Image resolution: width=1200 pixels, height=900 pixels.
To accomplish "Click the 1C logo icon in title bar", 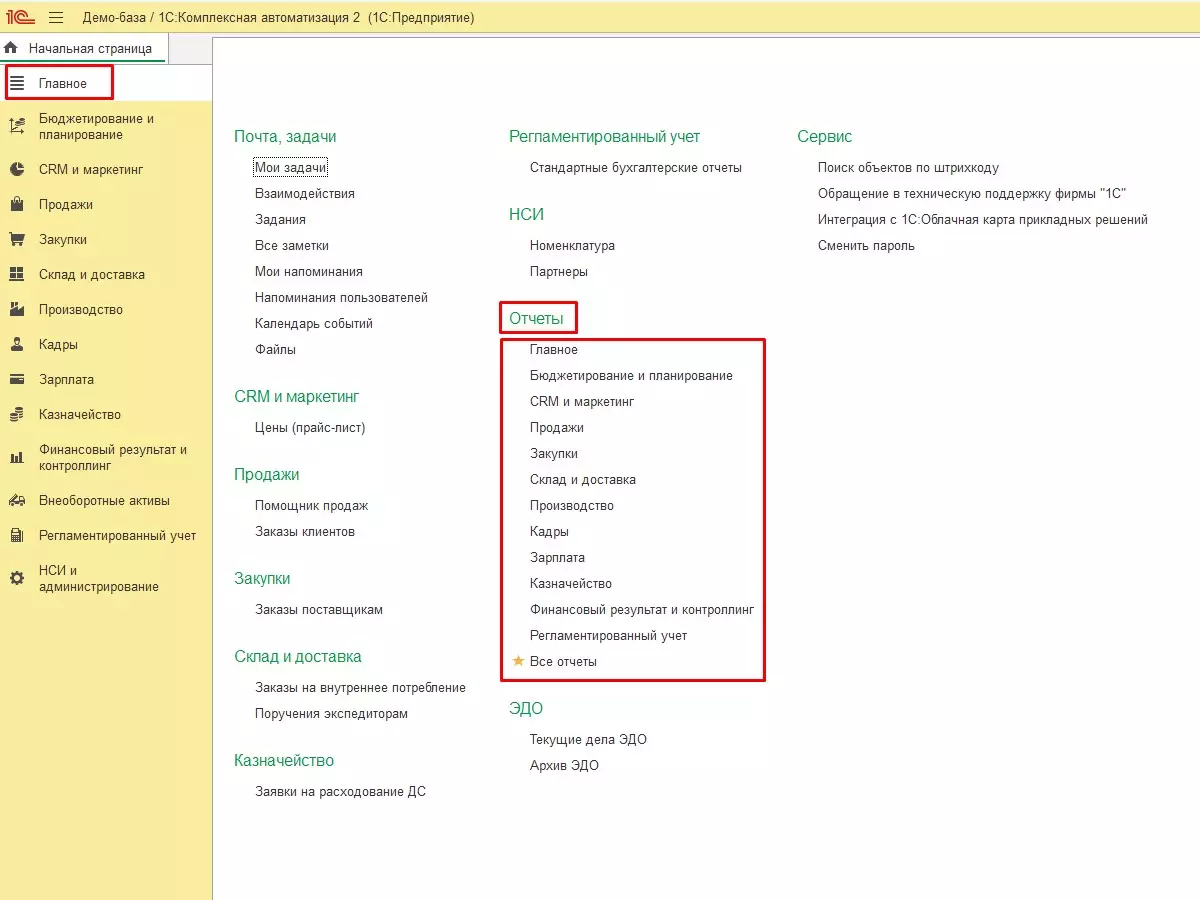I will pos(21,17).
